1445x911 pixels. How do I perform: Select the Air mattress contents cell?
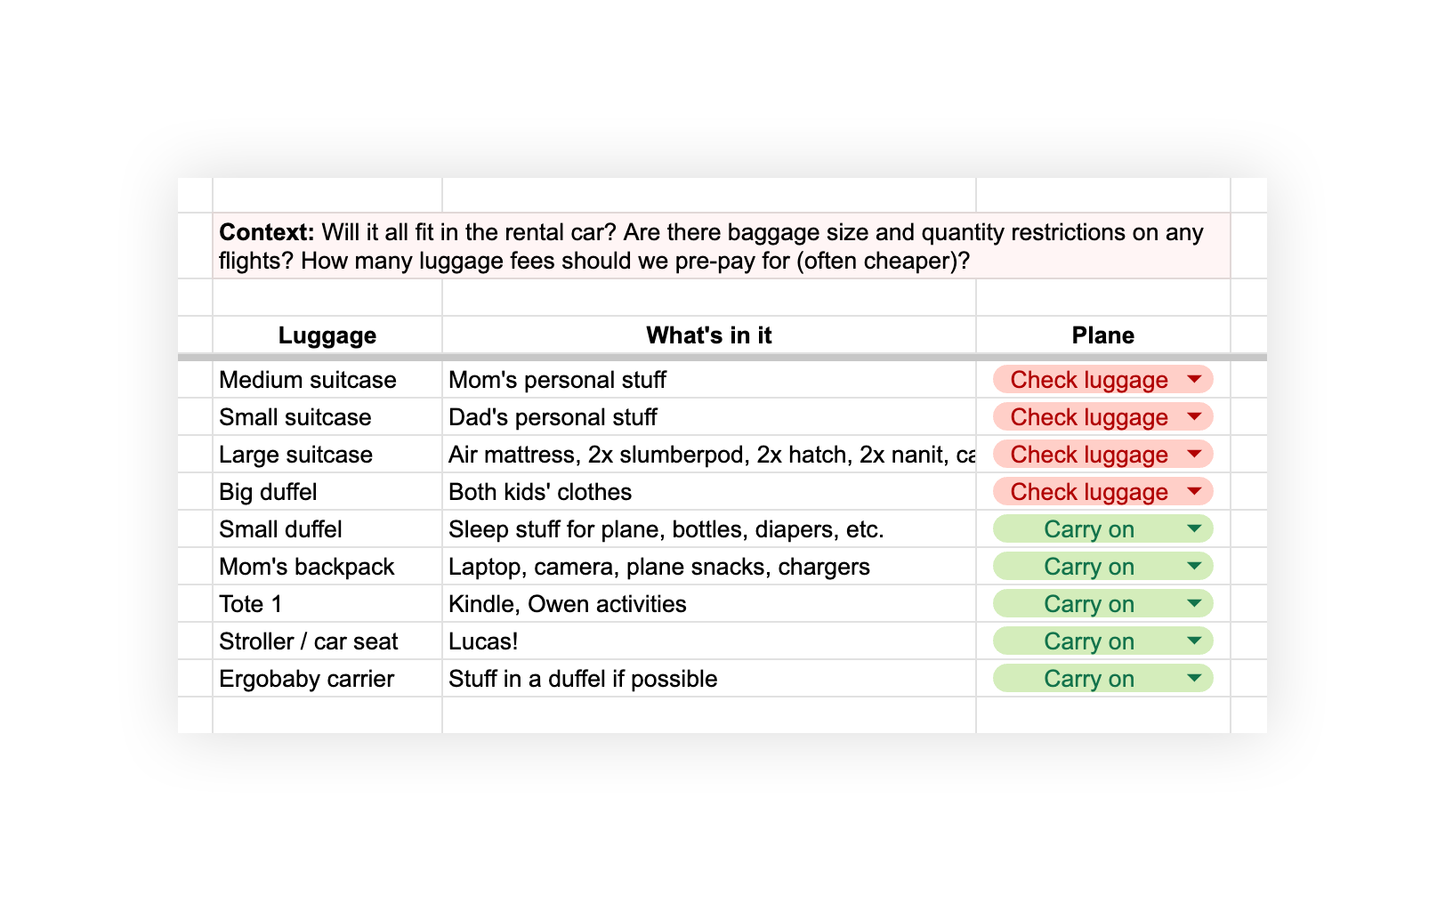pyautogui.click(x=708, y=455)
